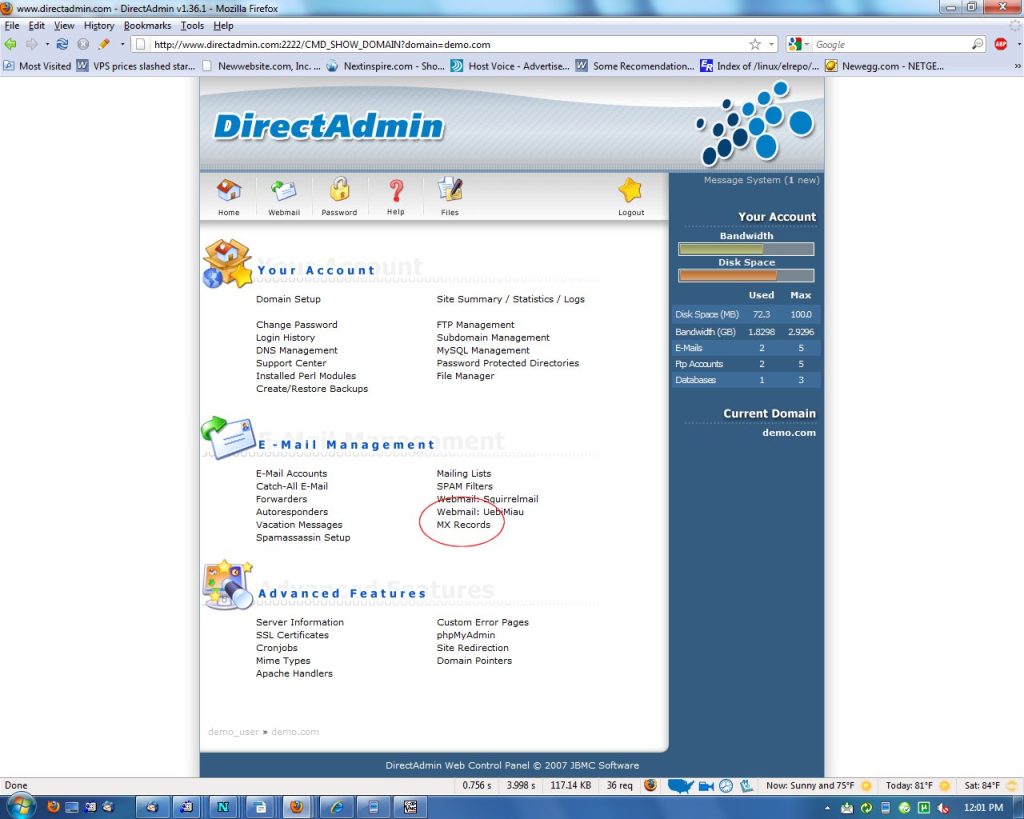The image size is (1024, 819).
Task: Click the E-Mail Management envelope icon
Action: click(228, 437)
